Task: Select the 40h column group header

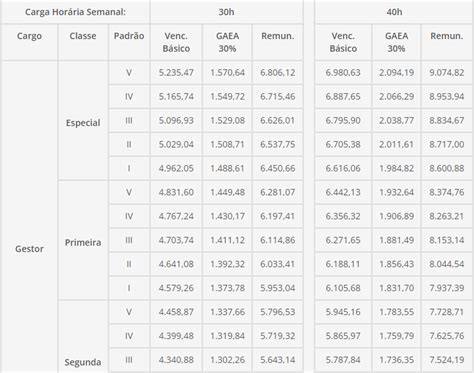Action: [394, 12]
